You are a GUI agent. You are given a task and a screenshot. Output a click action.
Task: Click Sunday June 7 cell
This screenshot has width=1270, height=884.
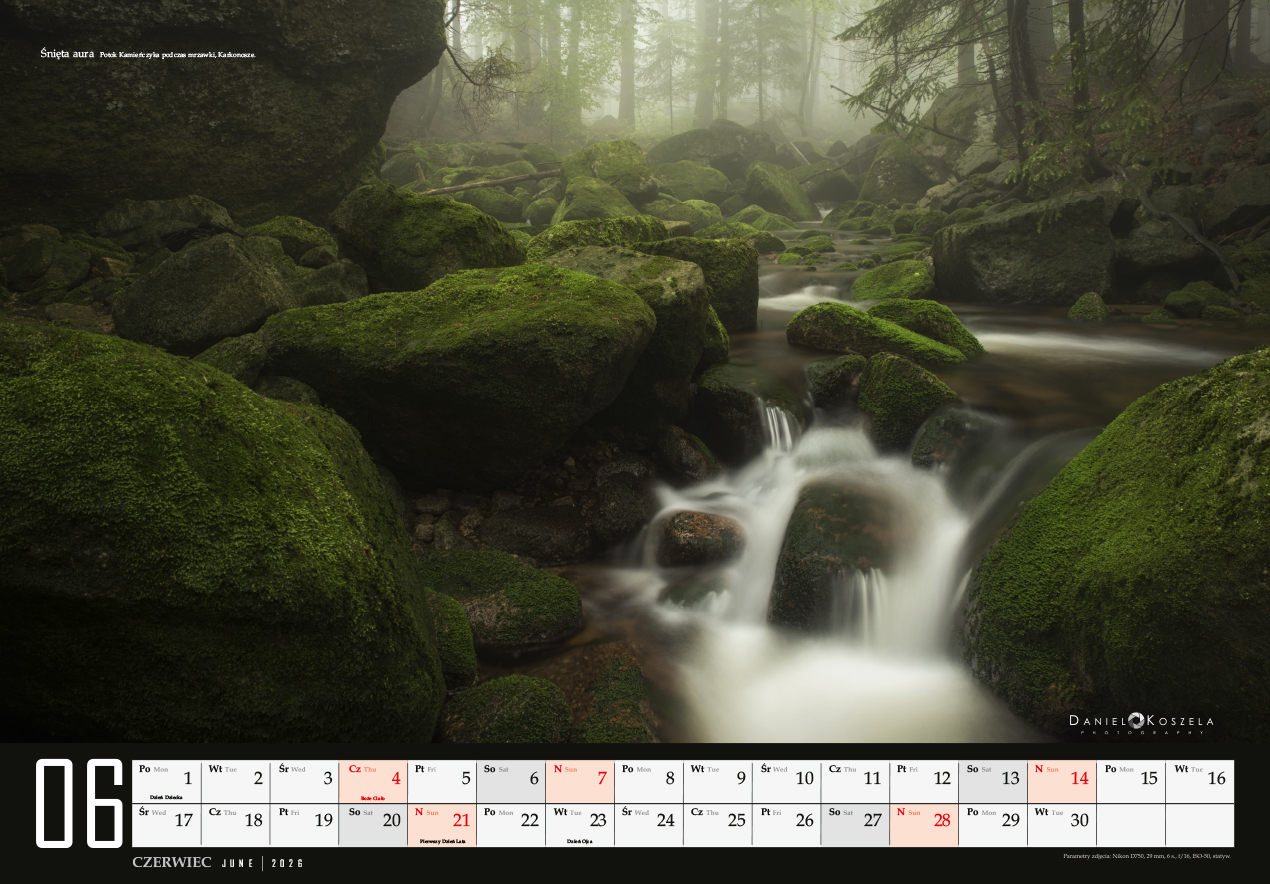point(580,782)
